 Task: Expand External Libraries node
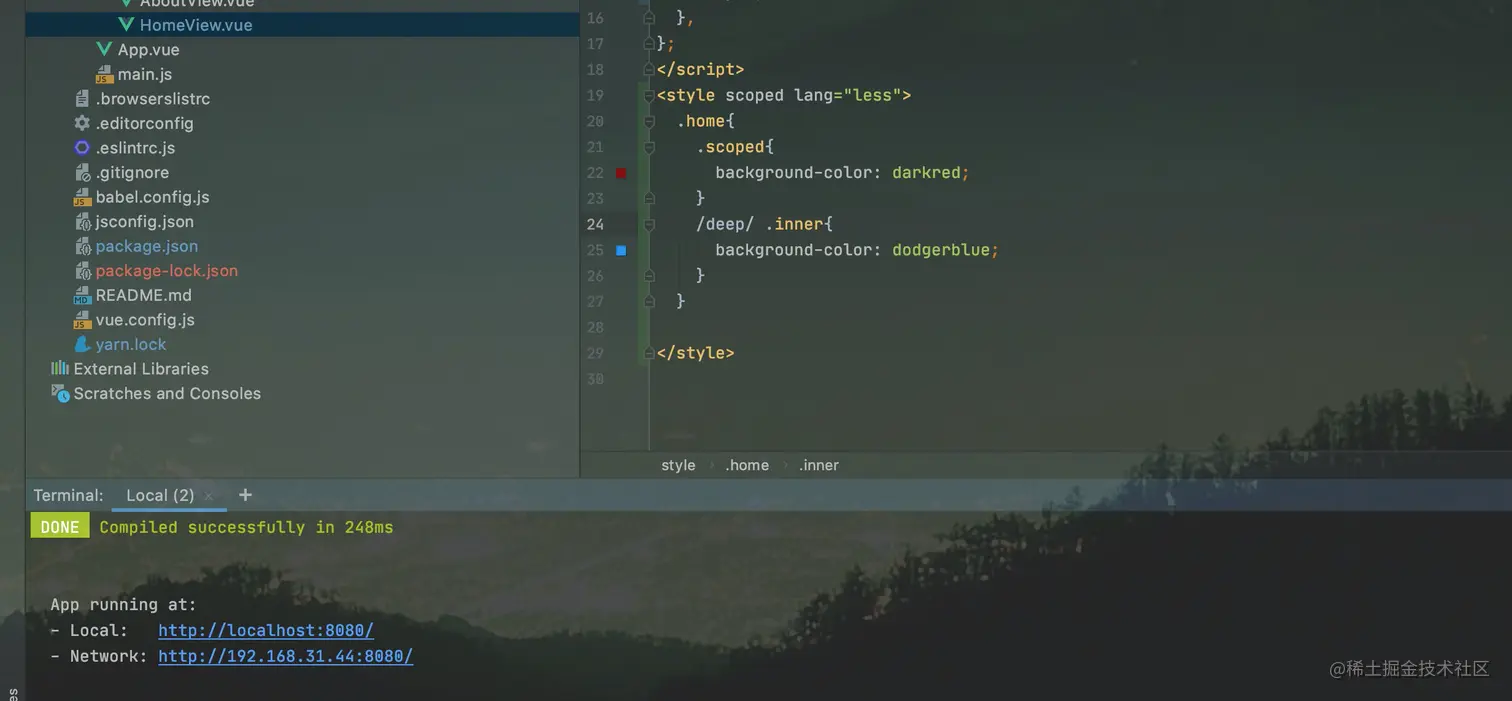pos(141,369)
